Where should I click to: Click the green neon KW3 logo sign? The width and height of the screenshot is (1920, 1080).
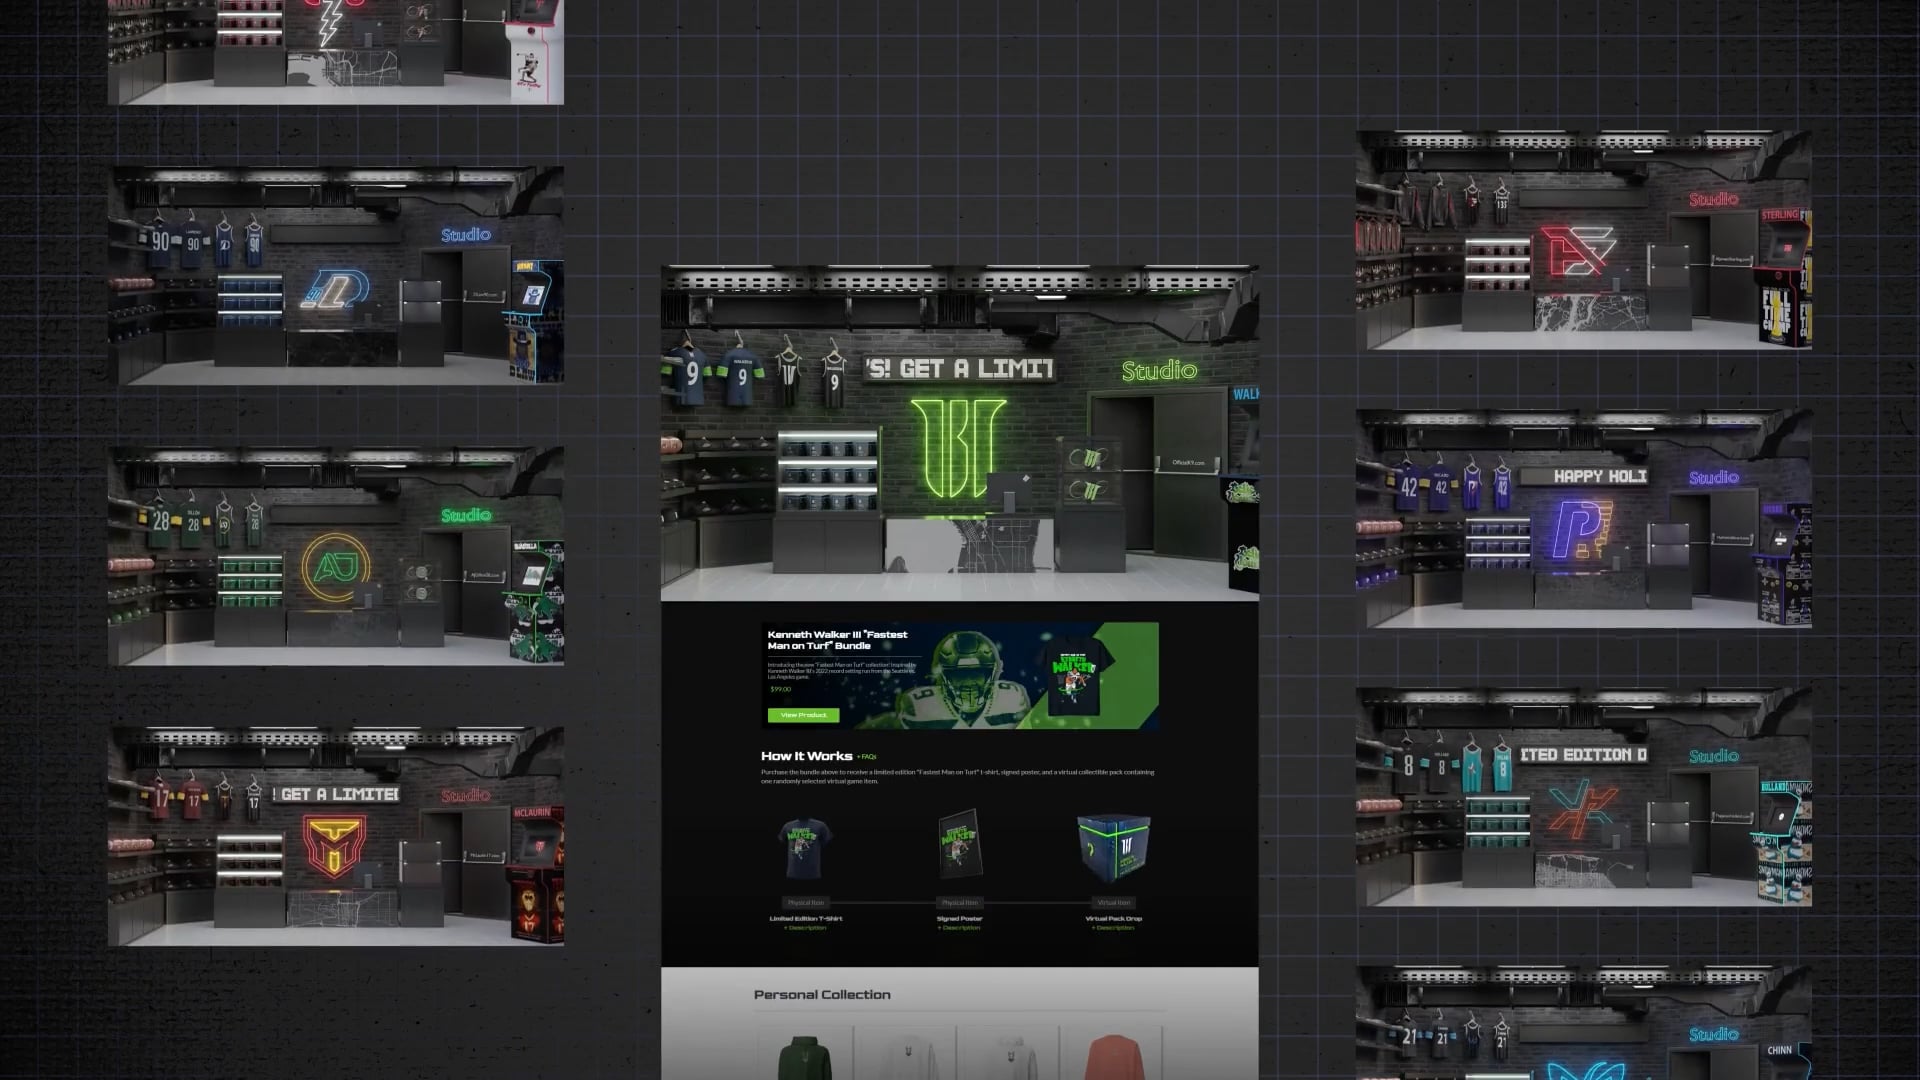(x=958, y=448)
